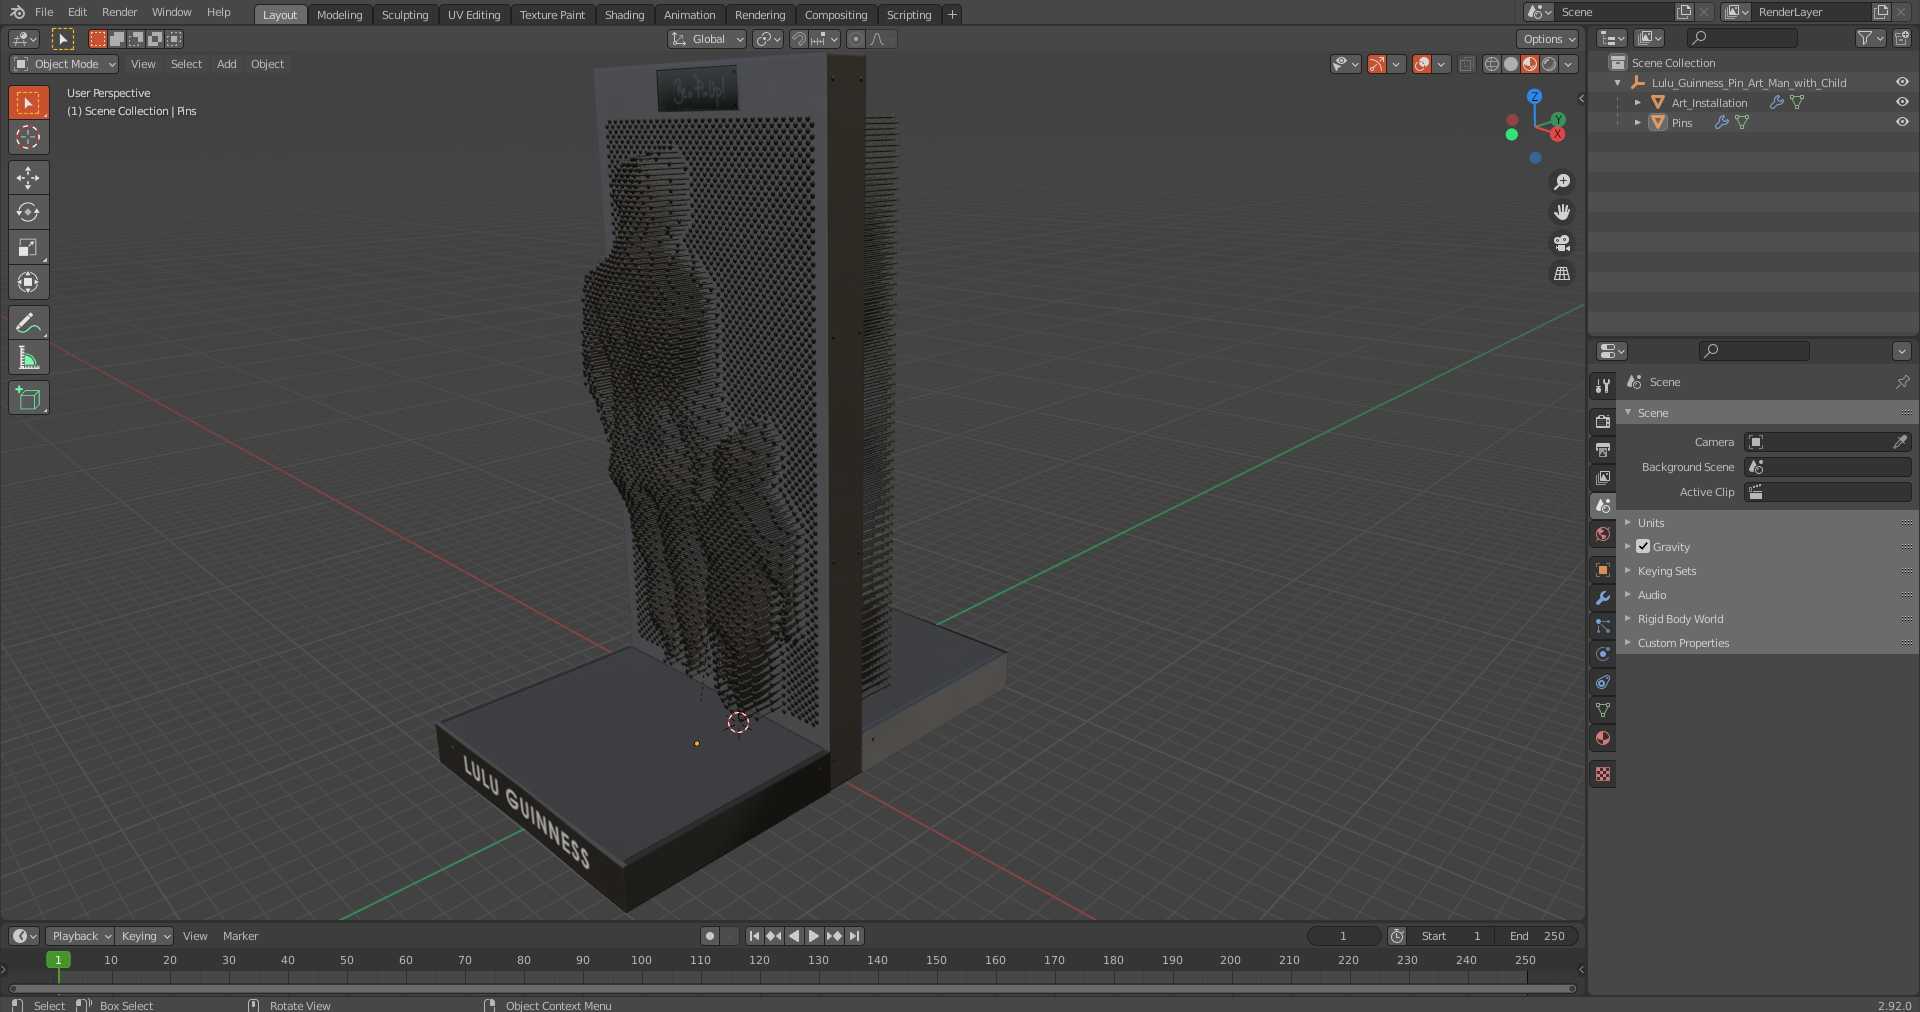Open the Material properties tab

(1603, 738)
